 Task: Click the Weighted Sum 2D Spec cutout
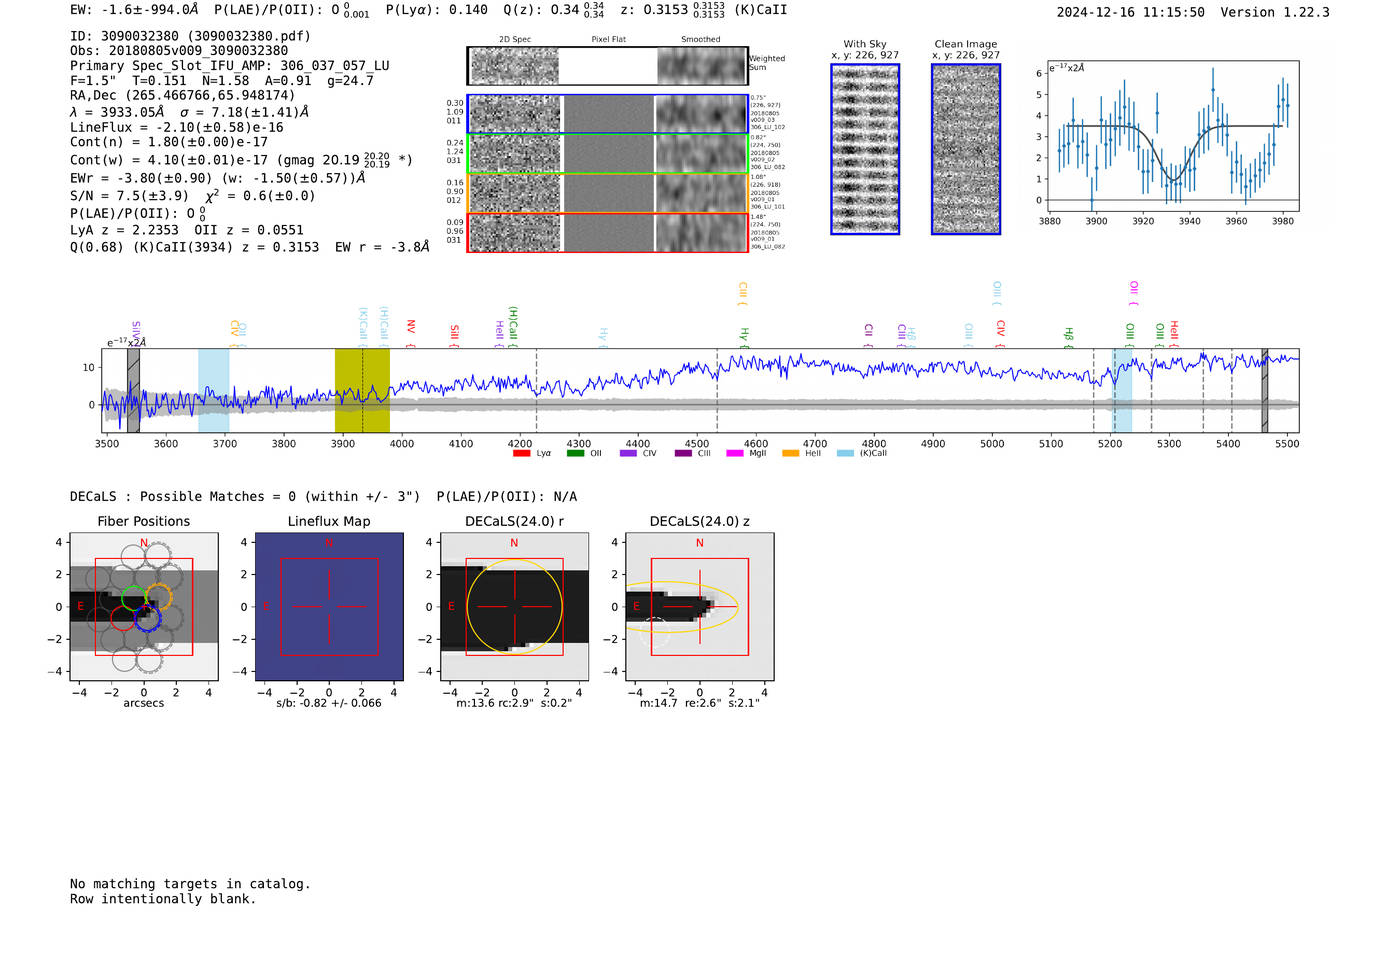click(x=514, y=66)
